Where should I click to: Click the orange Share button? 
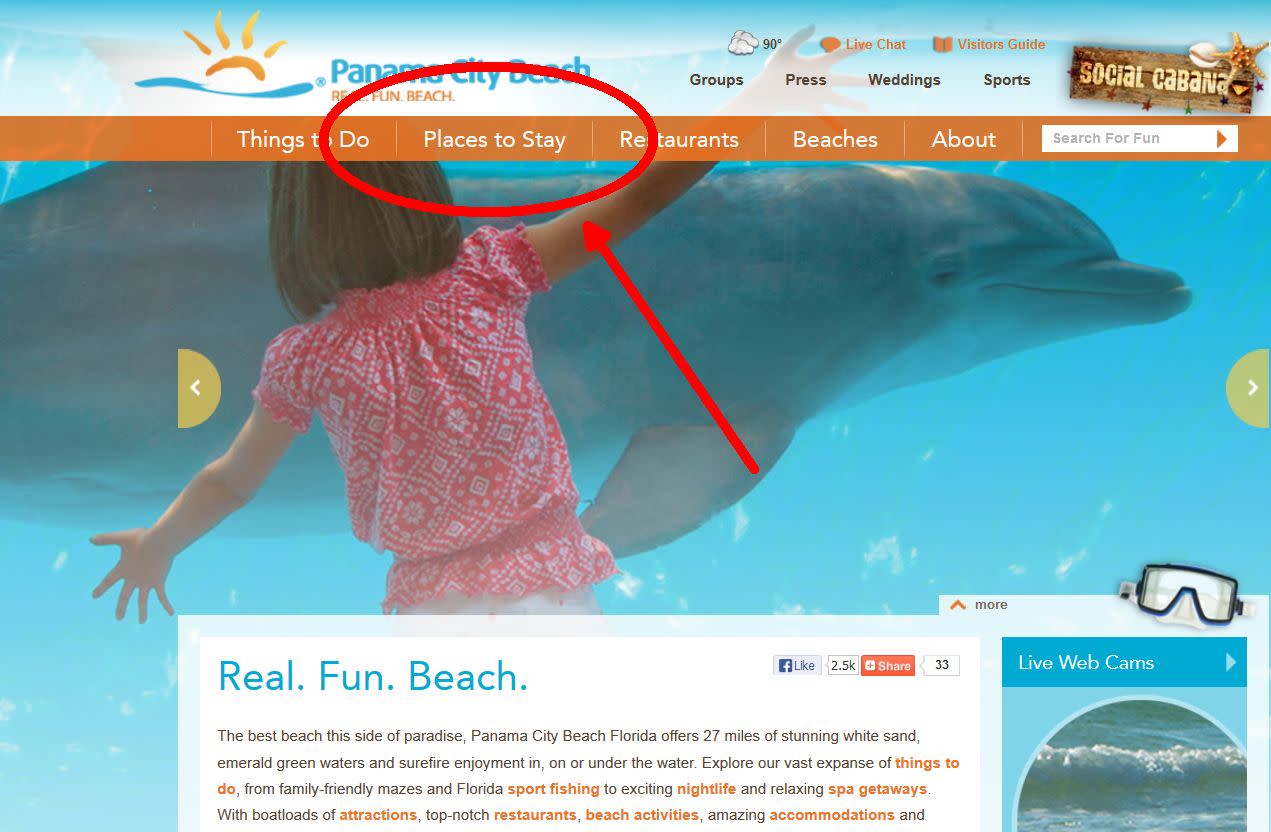(888, 665)
